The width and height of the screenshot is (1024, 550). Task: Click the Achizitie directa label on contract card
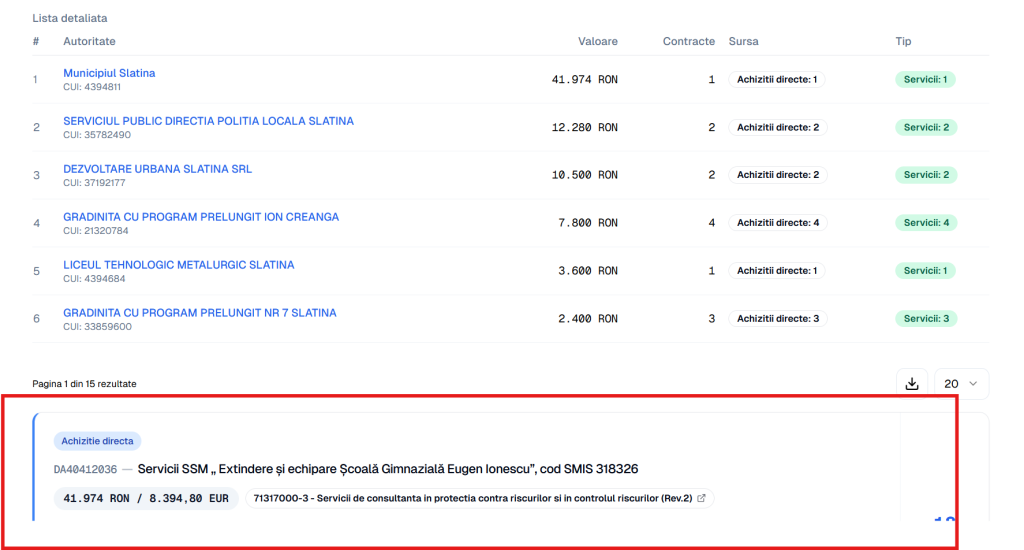[x=97, y=441]
